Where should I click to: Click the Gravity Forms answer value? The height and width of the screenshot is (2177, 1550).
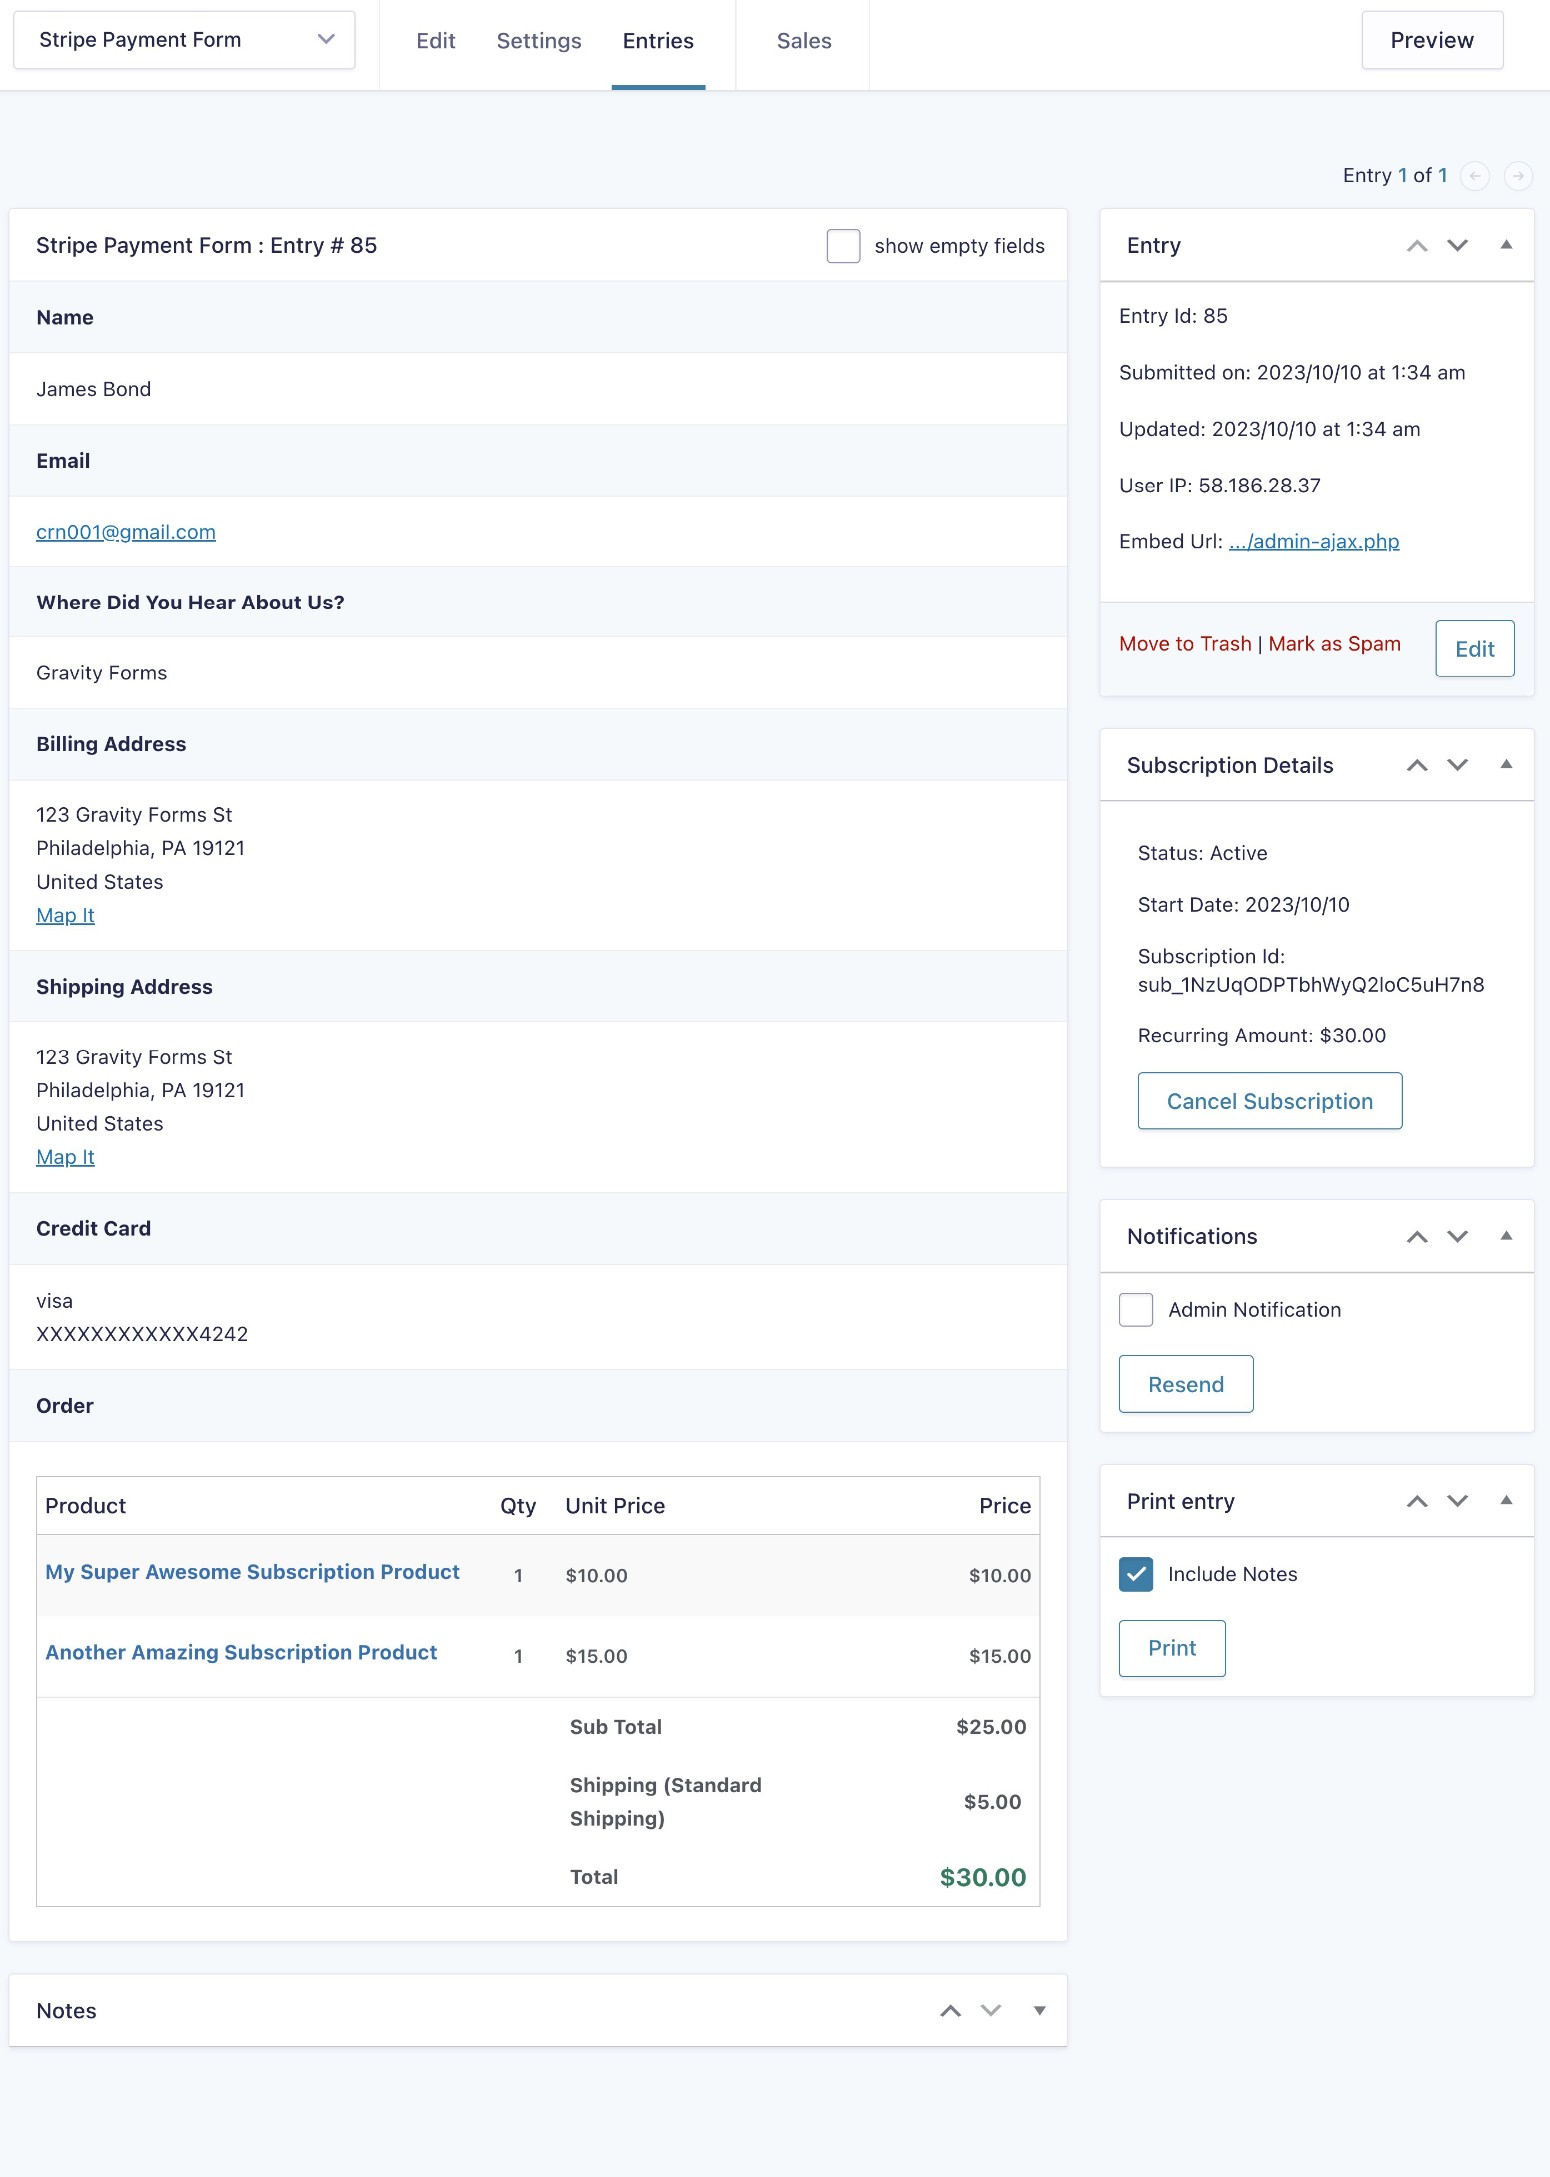[x=102, y=673]
